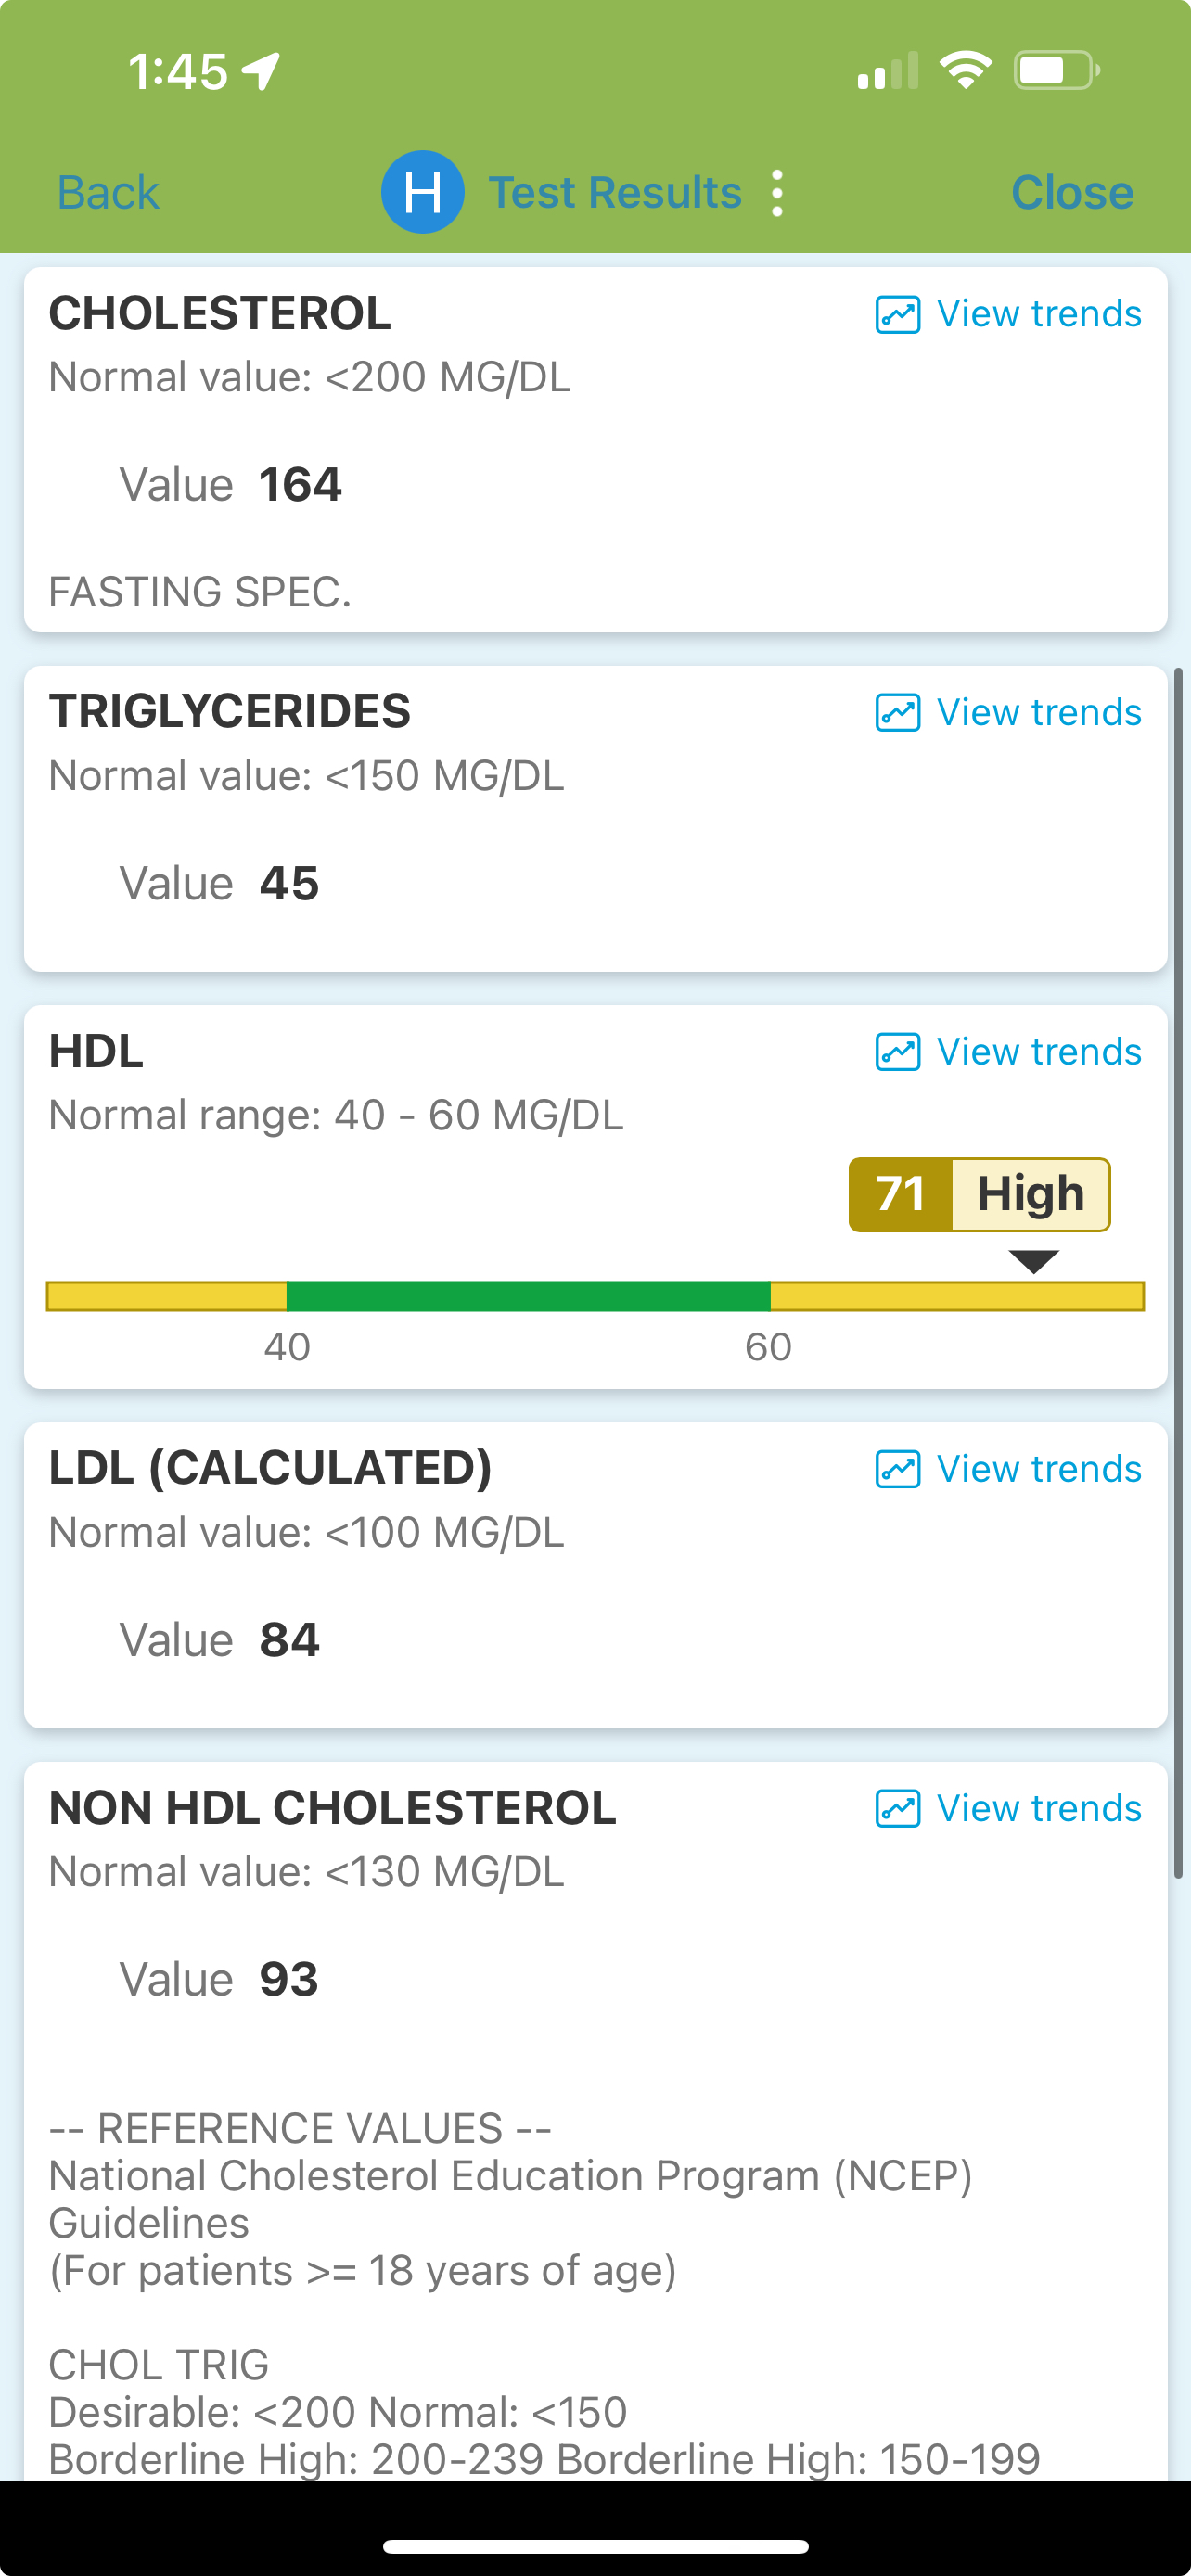Tap the HDL 71 High result badge

click(x=979, y=1194)
